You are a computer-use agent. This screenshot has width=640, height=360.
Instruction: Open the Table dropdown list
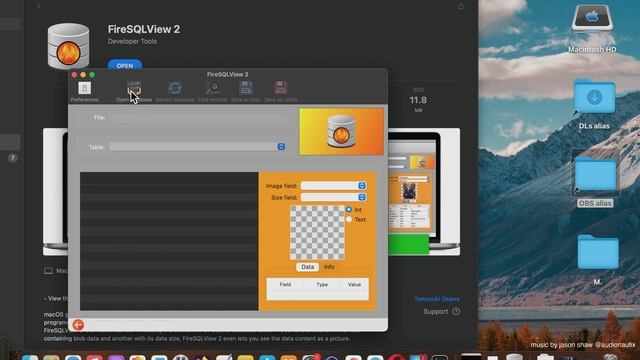click(x=197, y=147)
